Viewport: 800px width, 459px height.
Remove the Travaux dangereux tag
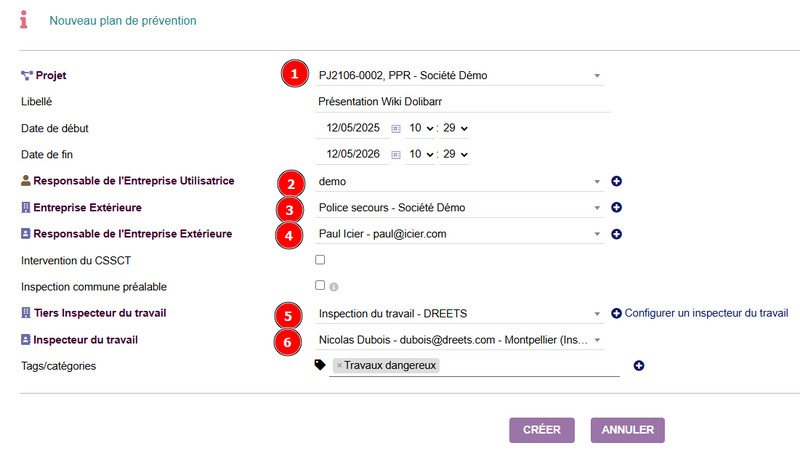(339, 366)
